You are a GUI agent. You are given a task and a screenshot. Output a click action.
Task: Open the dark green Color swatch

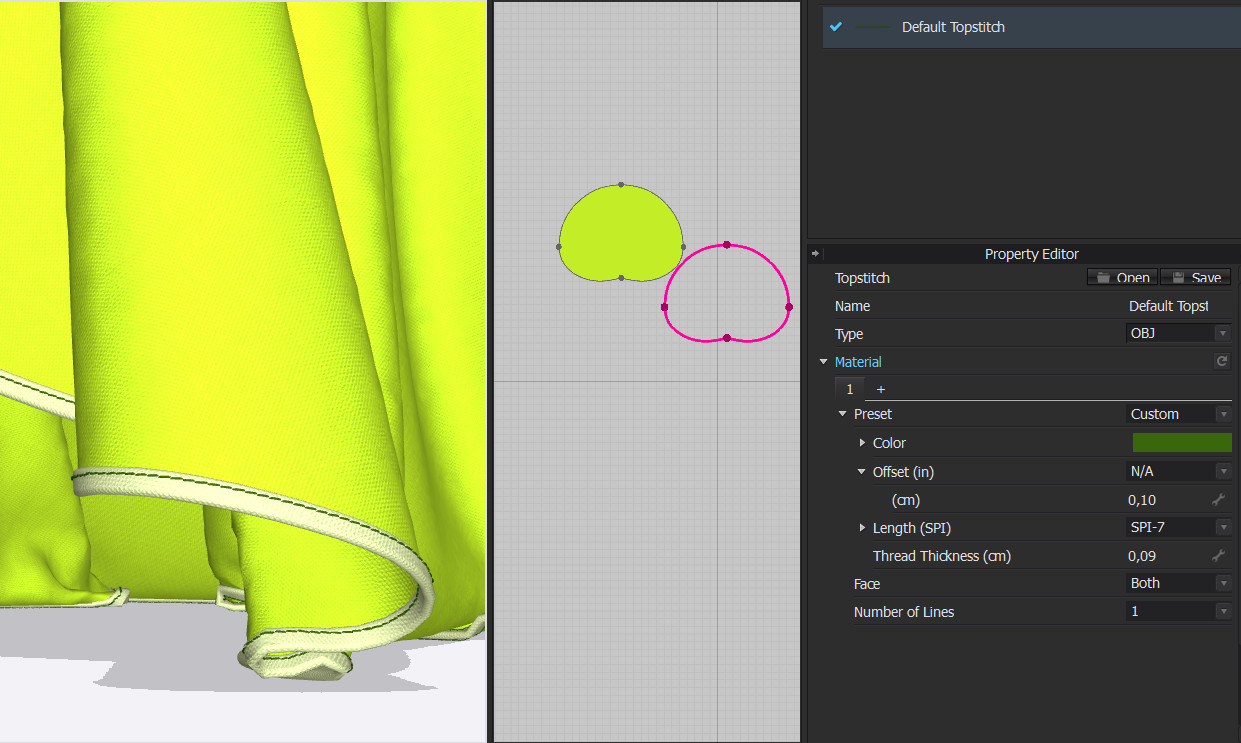click(x=1182, y=442)
